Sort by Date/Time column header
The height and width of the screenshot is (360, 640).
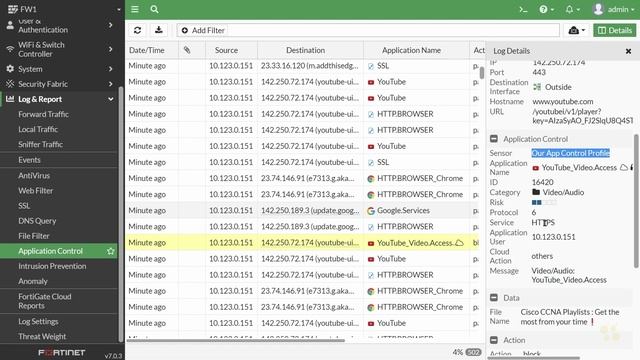point(147,50)
